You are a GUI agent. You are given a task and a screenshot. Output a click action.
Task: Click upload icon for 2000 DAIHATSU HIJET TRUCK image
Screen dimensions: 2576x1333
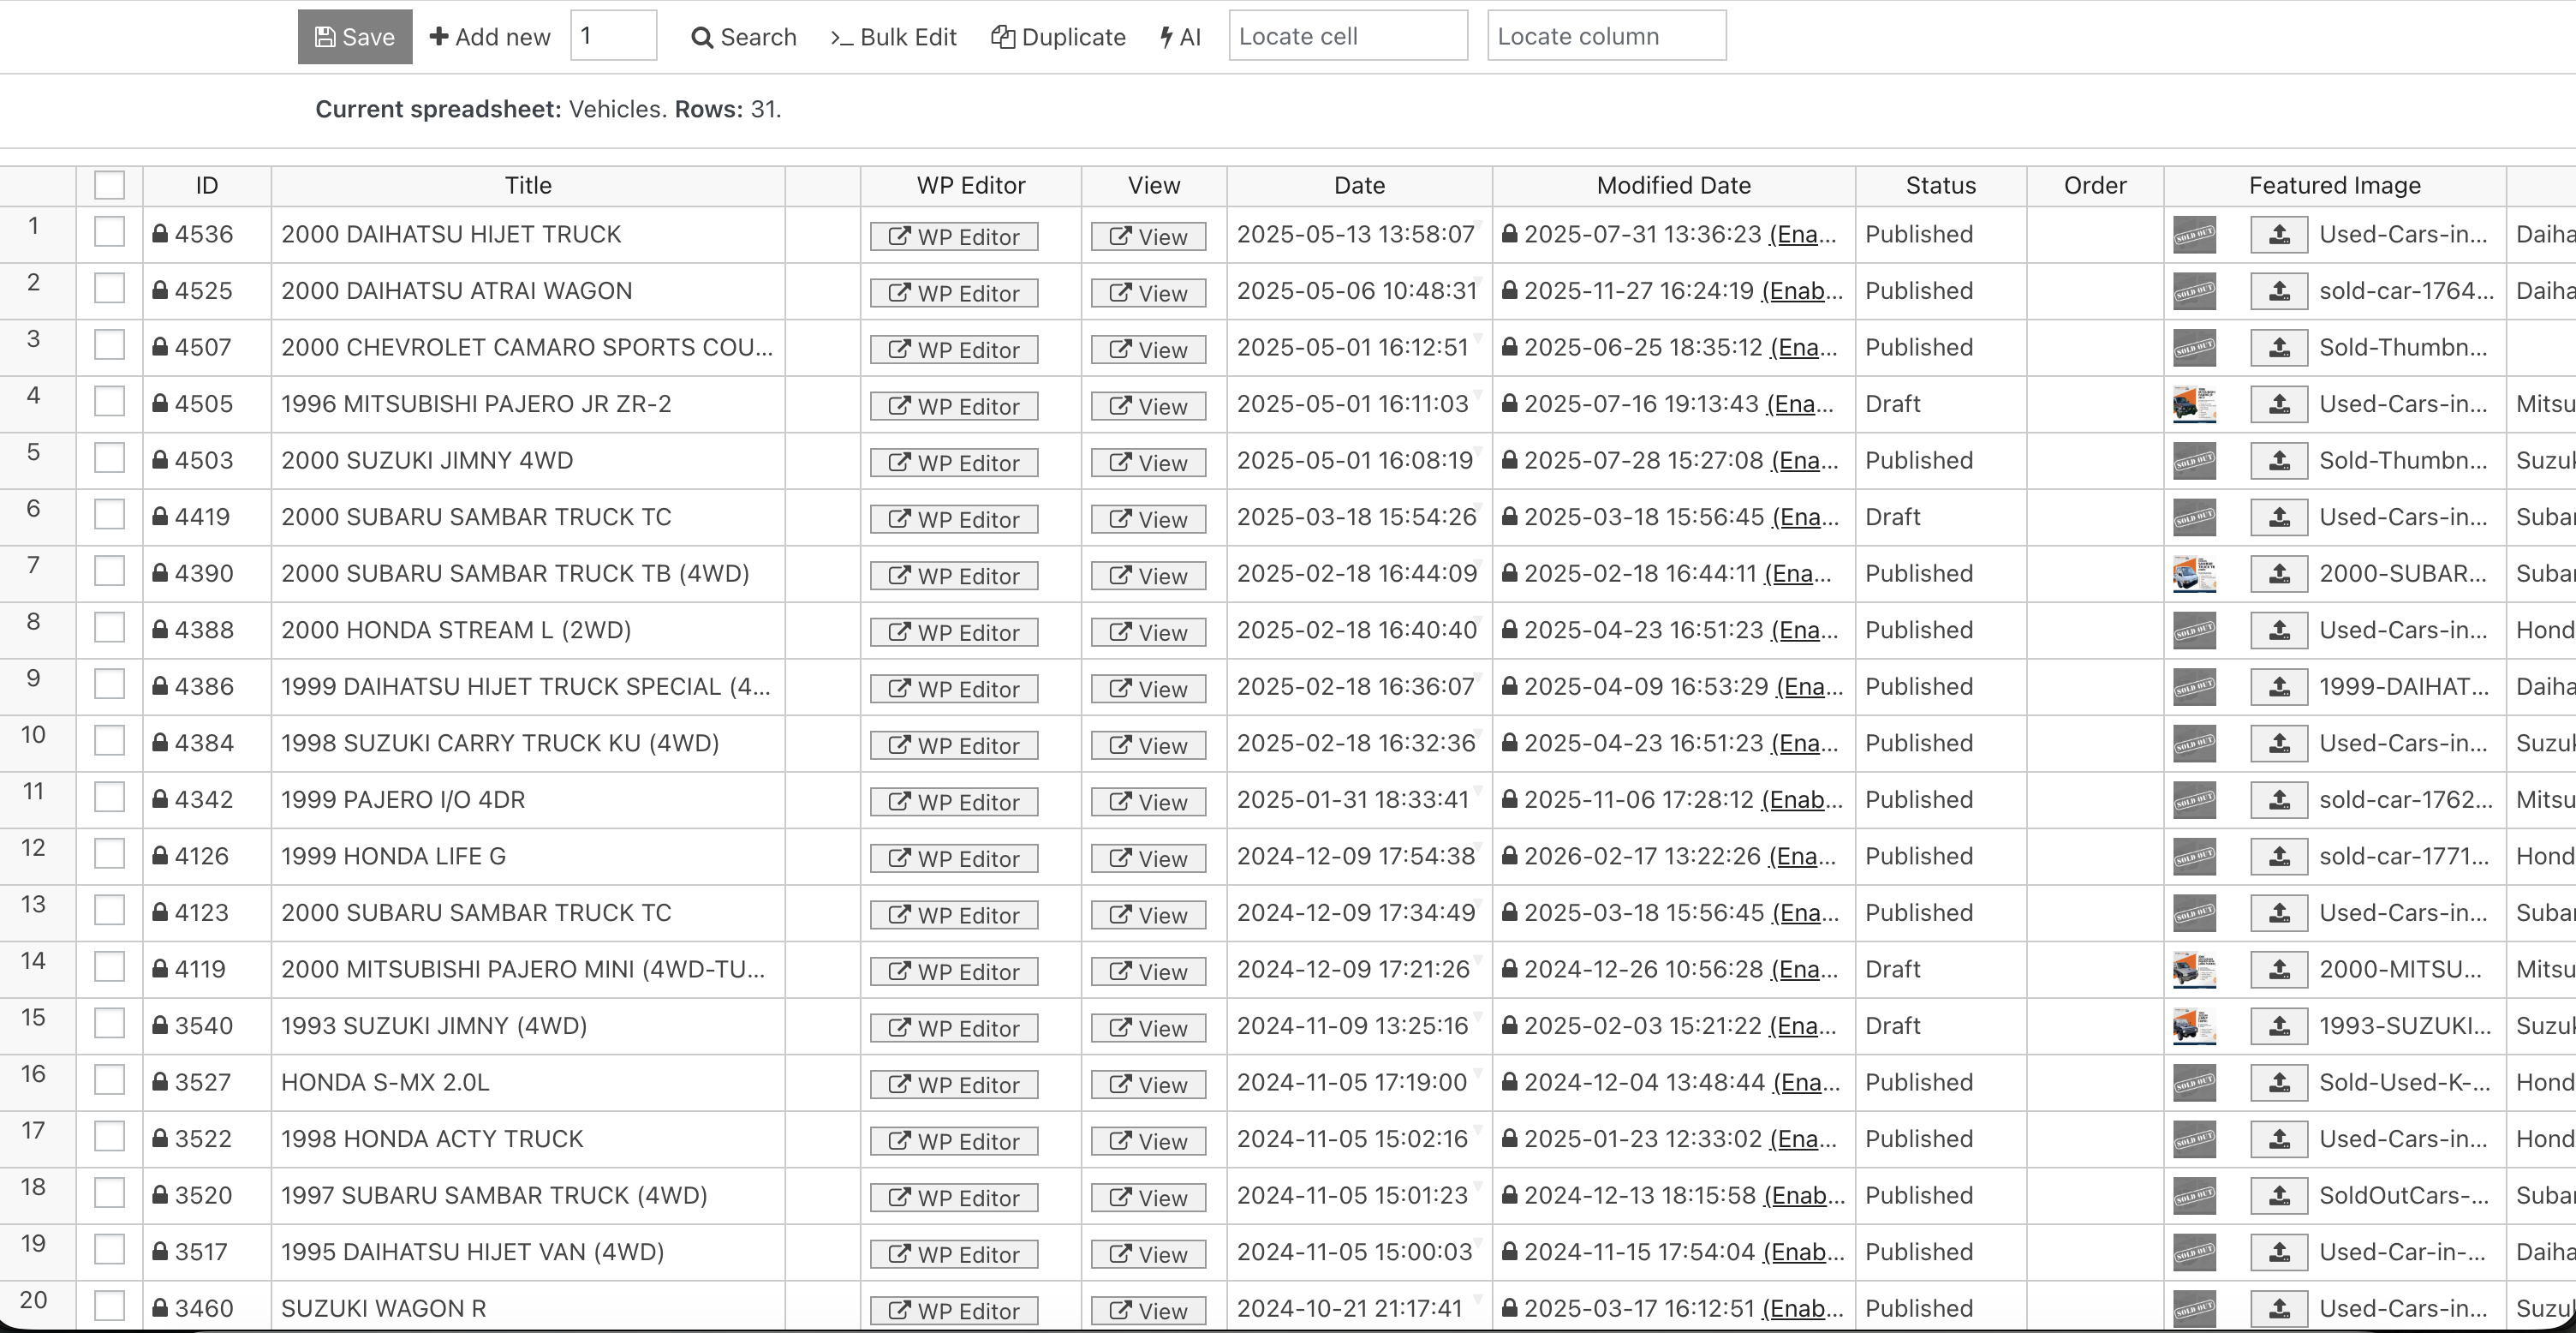click(x=2278, y=235)
